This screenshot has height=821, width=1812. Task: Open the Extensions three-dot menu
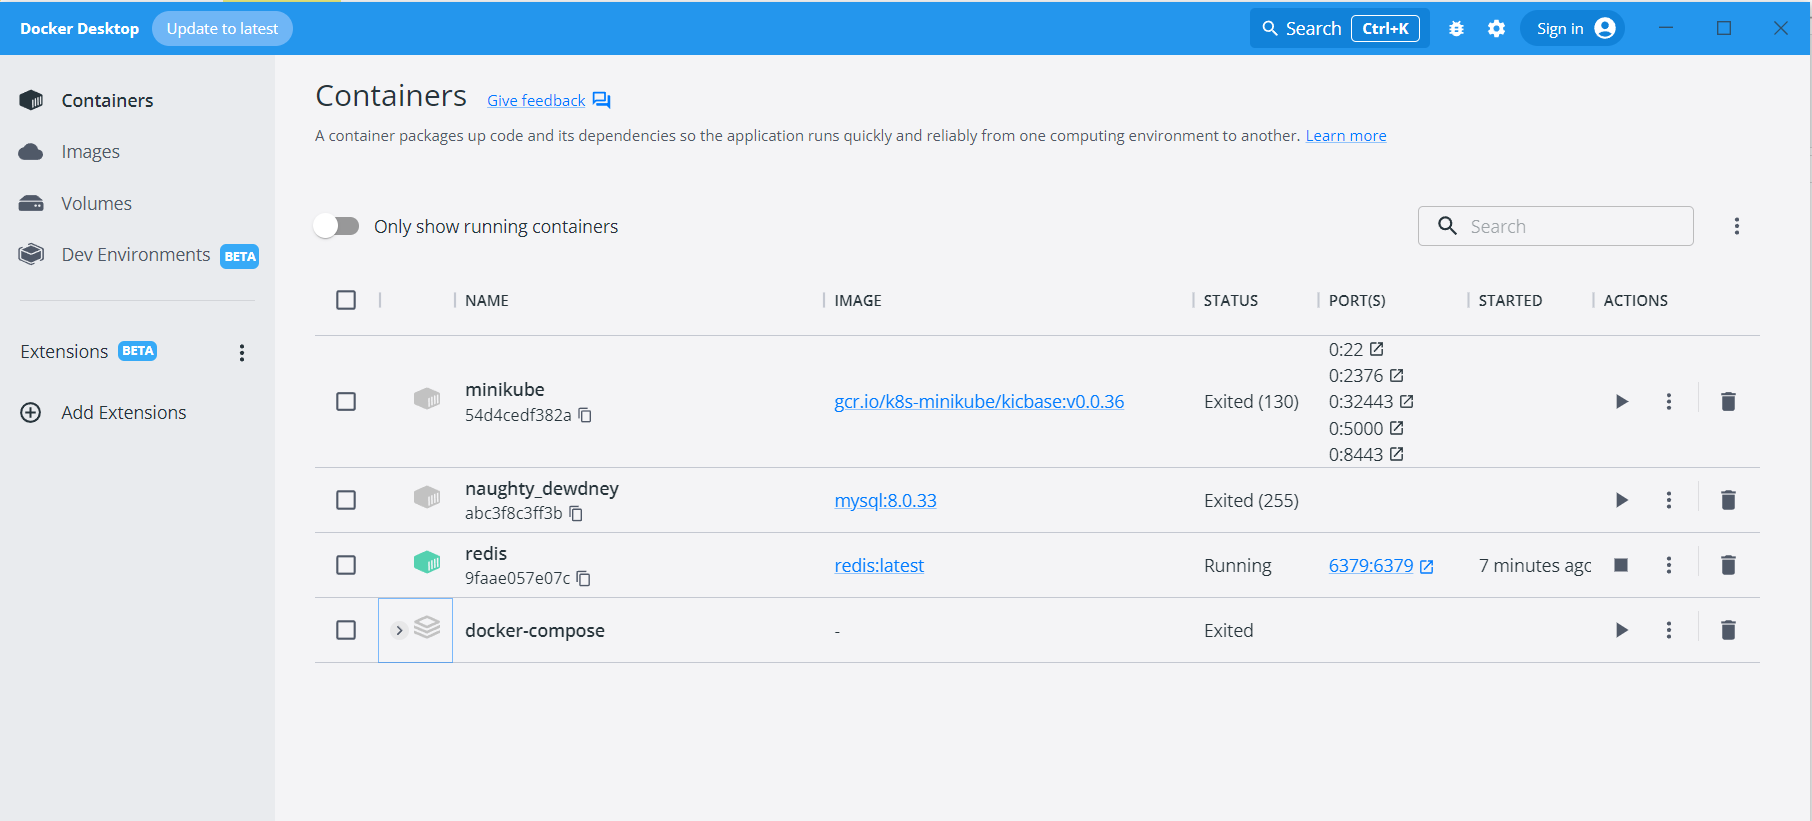[x=241, y=352]
